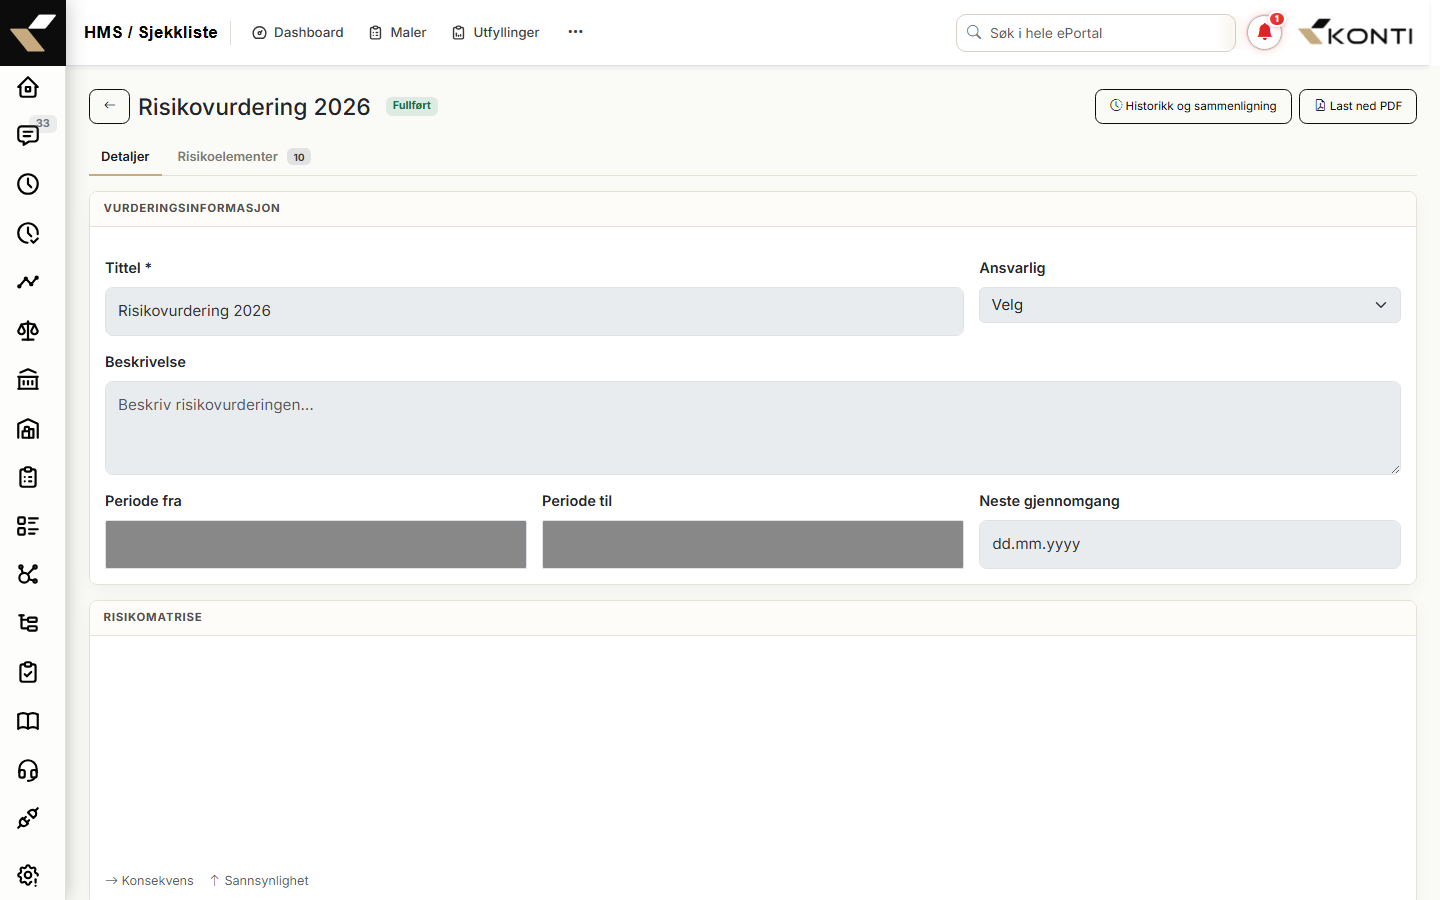Click the RISIKOMATRISE section header
Image resolution: width=1440 pixels, height=900 pixels.
click(153, 617)
